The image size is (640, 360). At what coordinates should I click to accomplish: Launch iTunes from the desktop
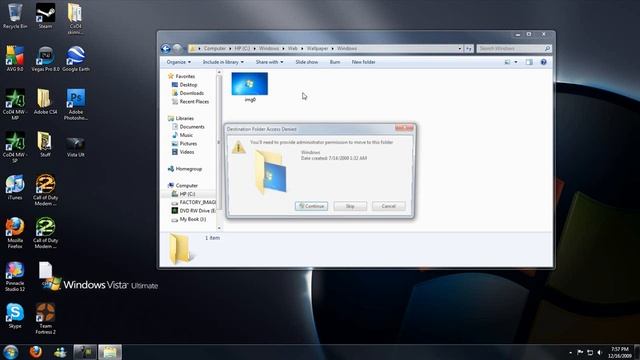coord(15,187)
